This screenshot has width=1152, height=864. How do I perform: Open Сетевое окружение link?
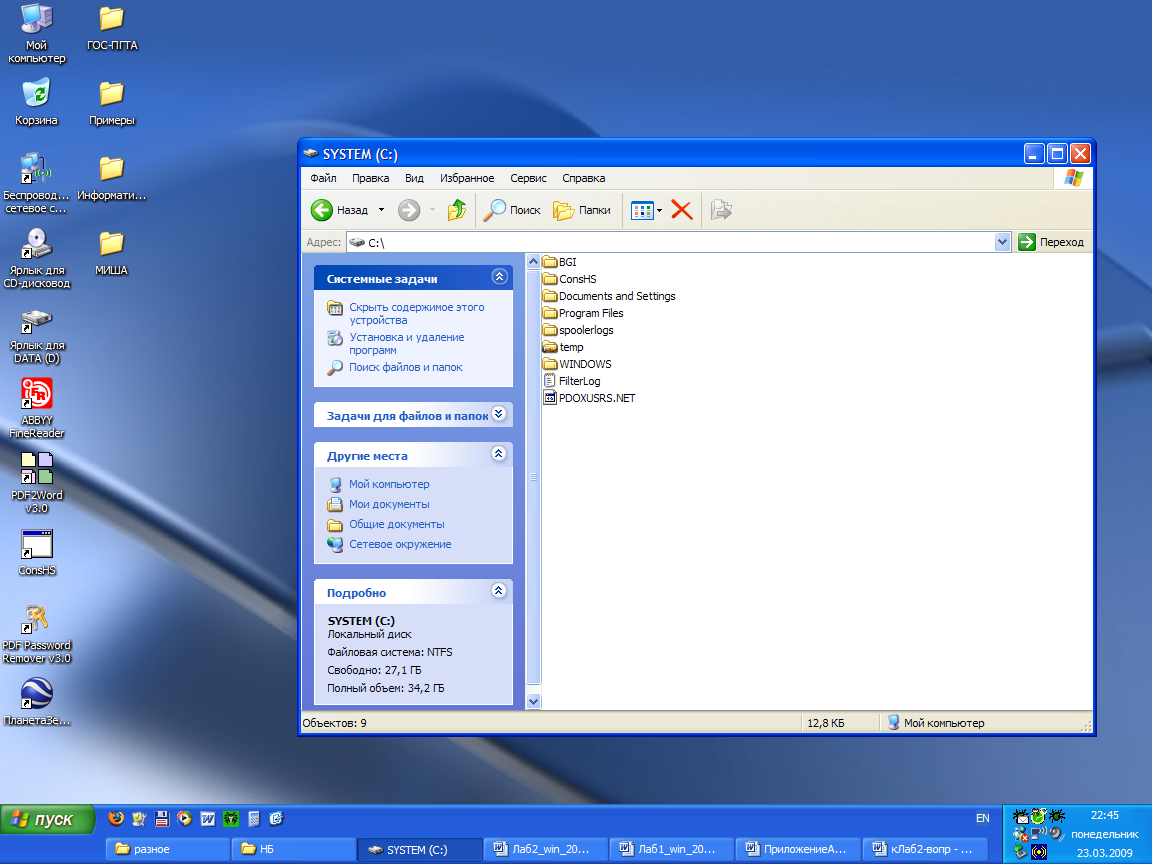click(400, 544)
